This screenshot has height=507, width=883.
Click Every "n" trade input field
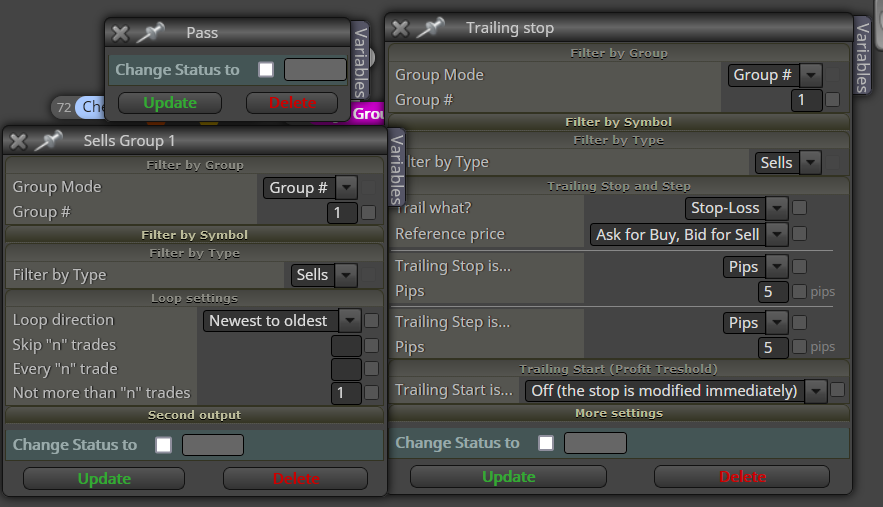tap(346, 369)
